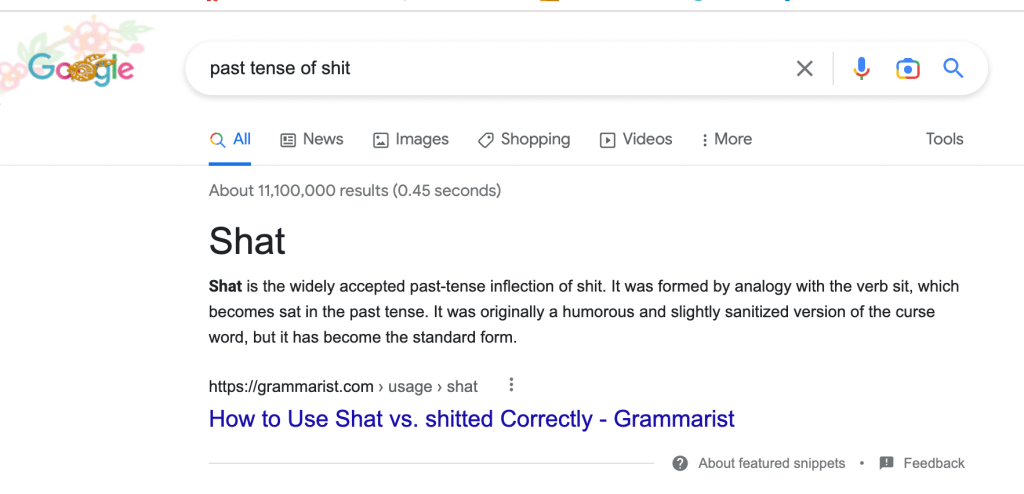Screen dimensions: 1024x494
Task: Click the Google doodle logo
Action: tap(78, 66)
